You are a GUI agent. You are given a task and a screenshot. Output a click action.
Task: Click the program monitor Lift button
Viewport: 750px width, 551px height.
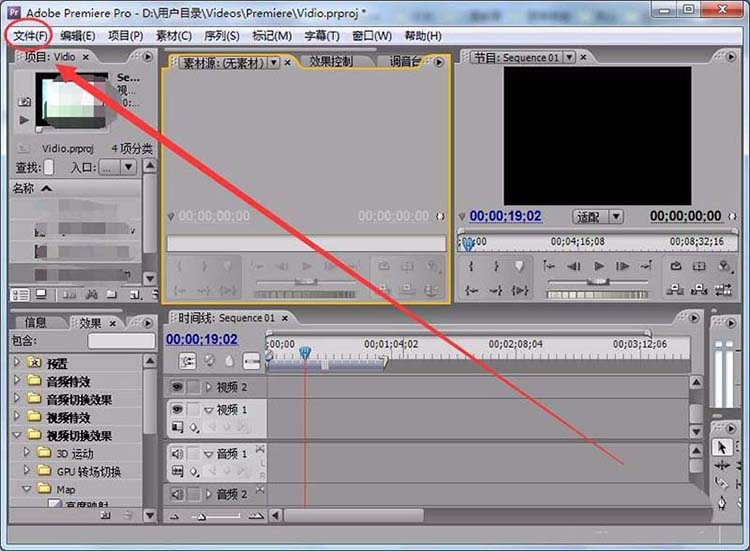point(675,289)
